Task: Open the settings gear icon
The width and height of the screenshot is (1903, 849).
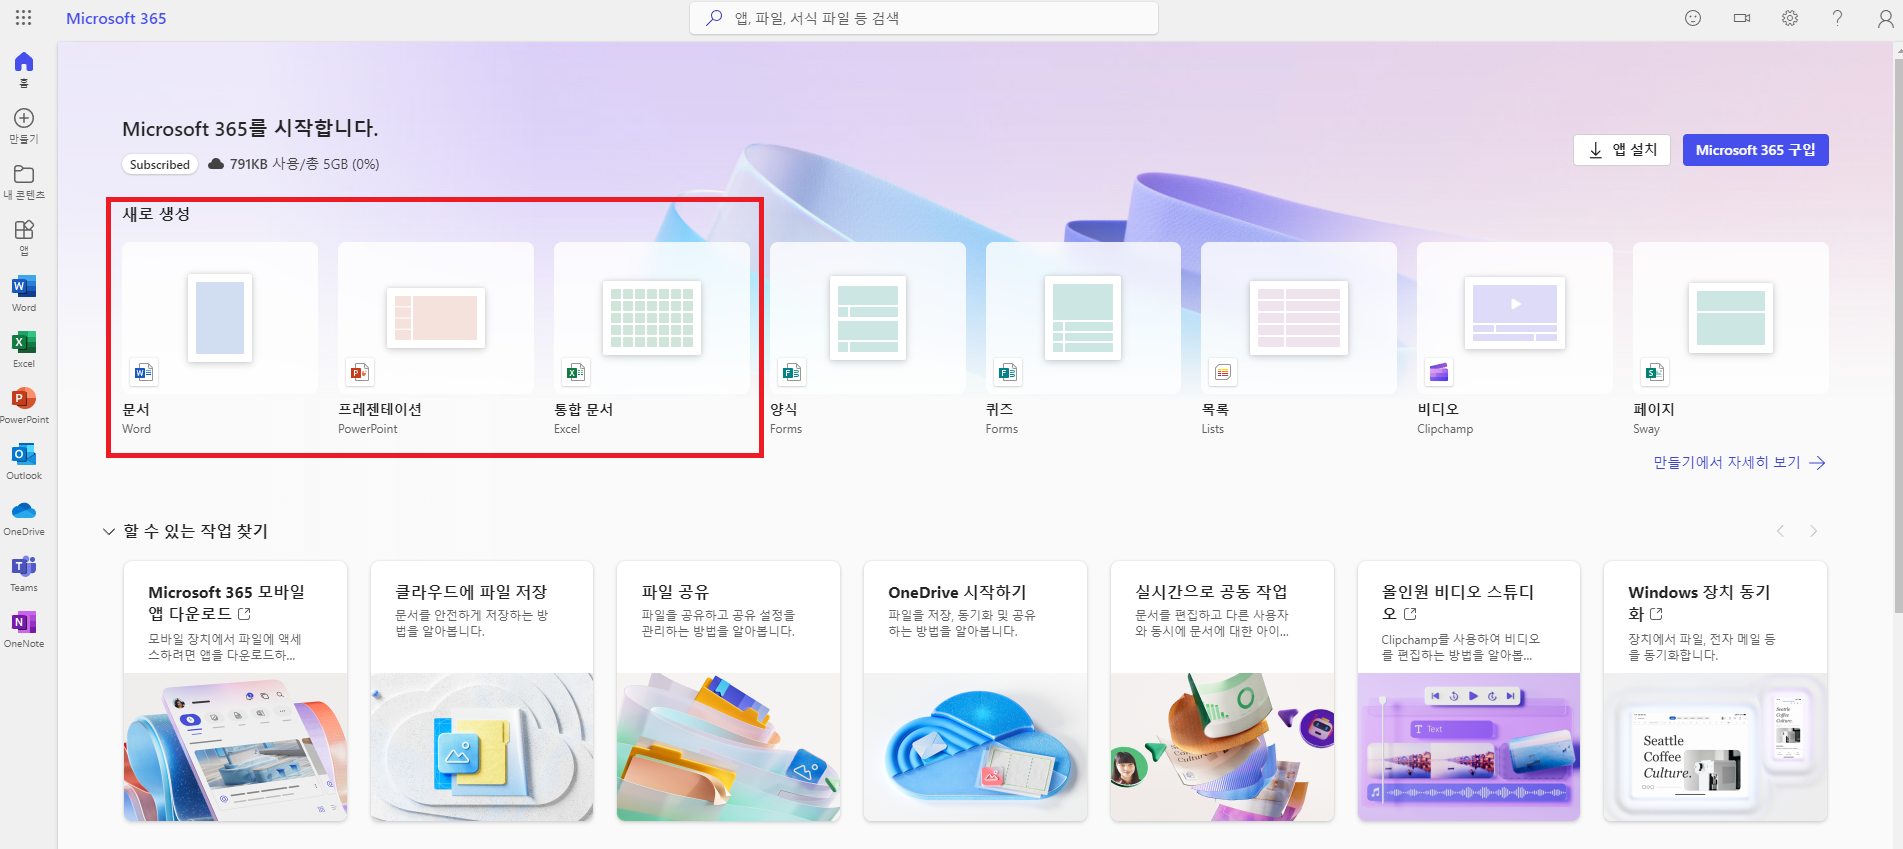Action: click(x=1790, y=18)
